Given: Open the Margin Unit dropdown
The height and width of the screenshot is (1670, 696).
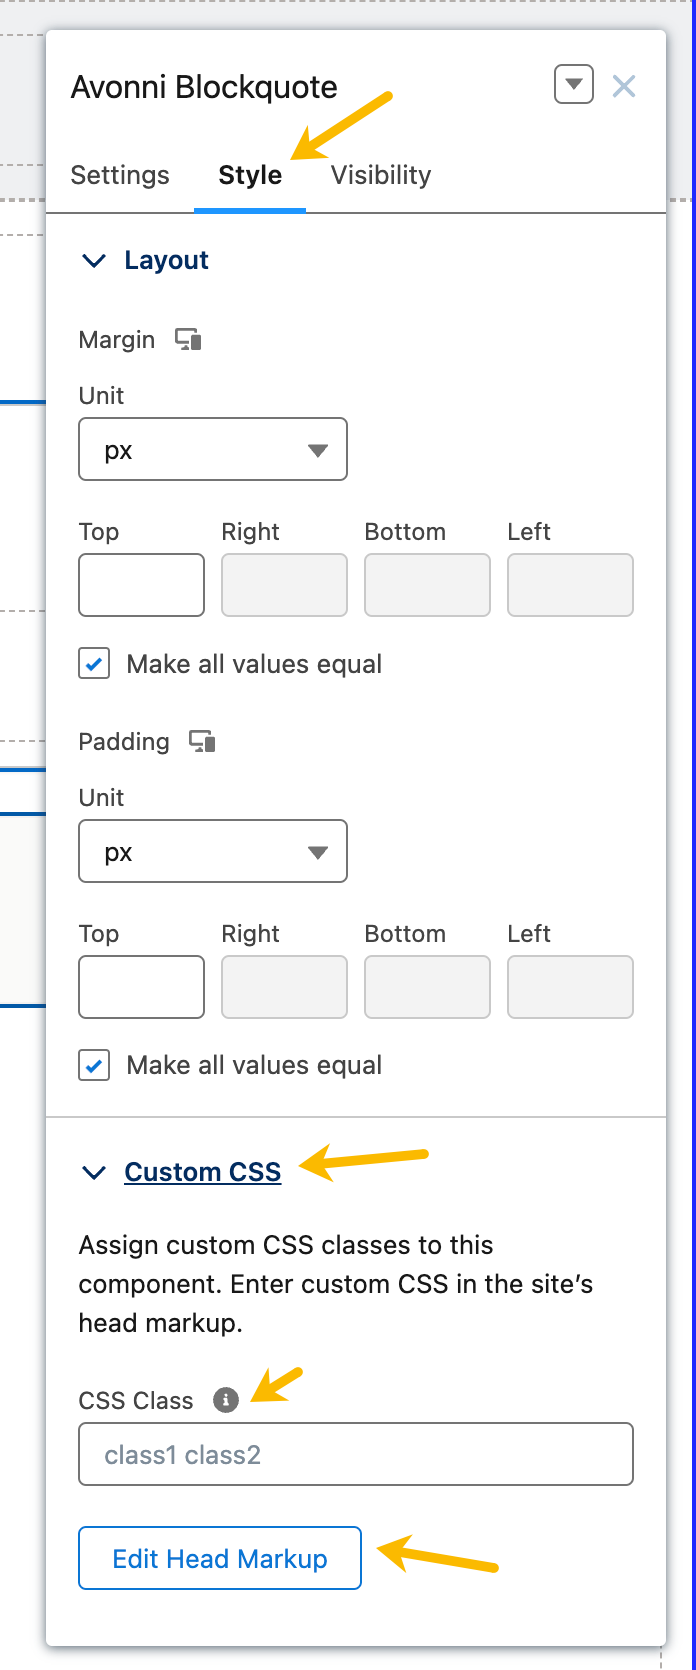Looking at the screenshot, I should pos(213,450).
